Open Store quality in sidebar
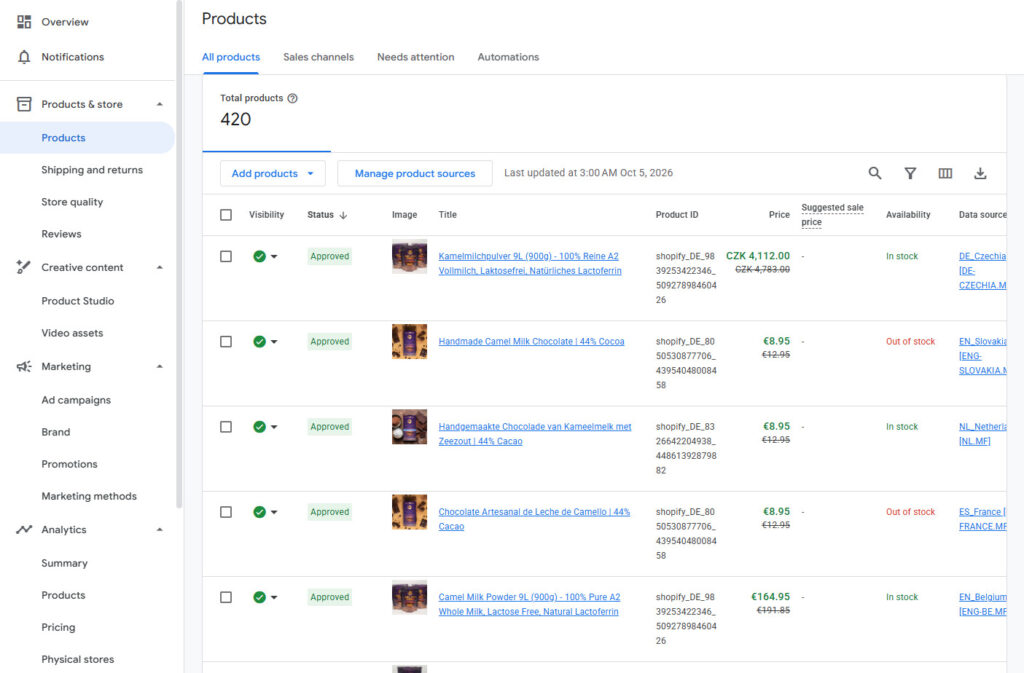The height and width of the screenshot is (673, 1024). [72, 202]
